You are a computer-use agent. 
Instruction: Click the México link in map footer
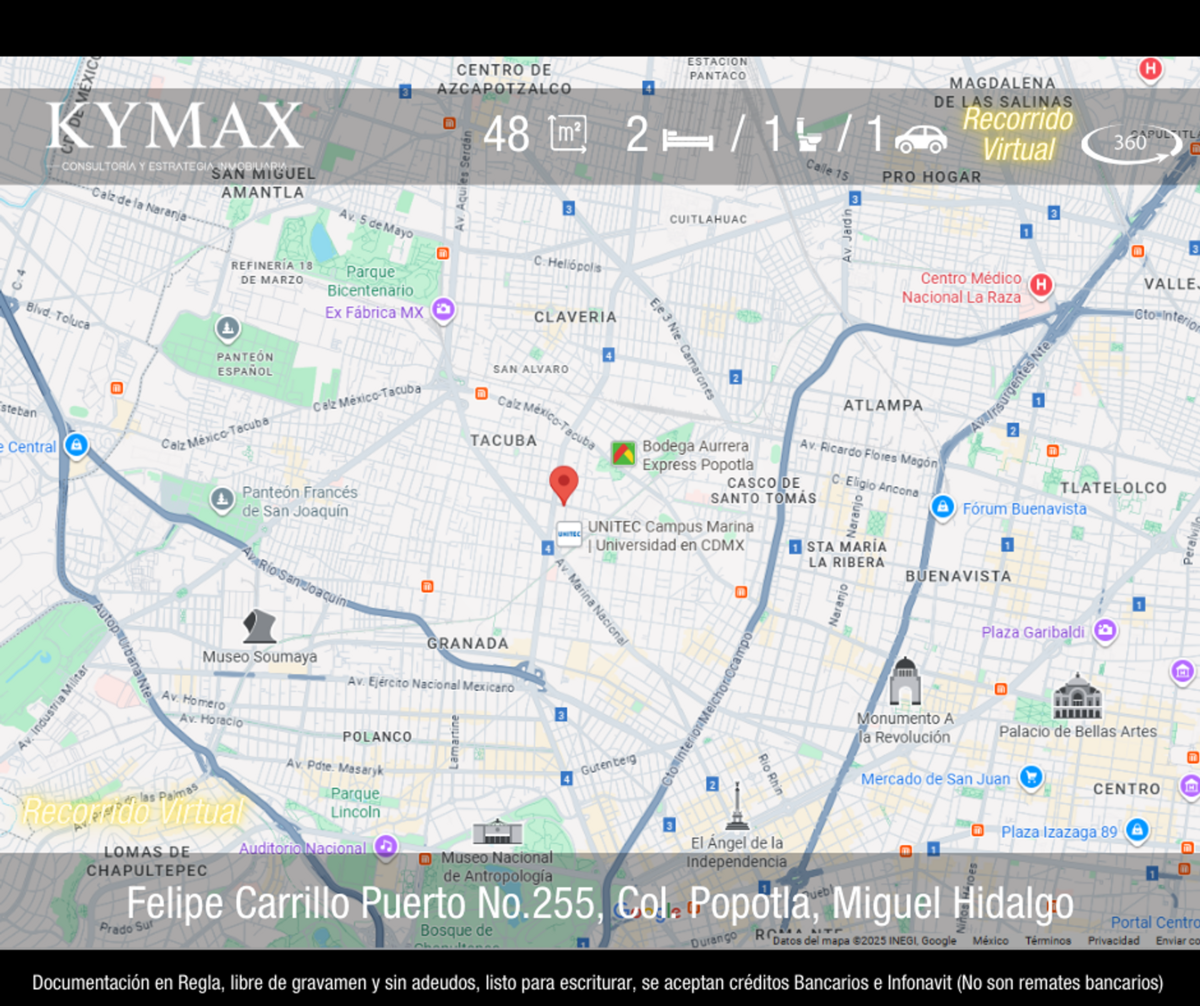coord(991,941)
